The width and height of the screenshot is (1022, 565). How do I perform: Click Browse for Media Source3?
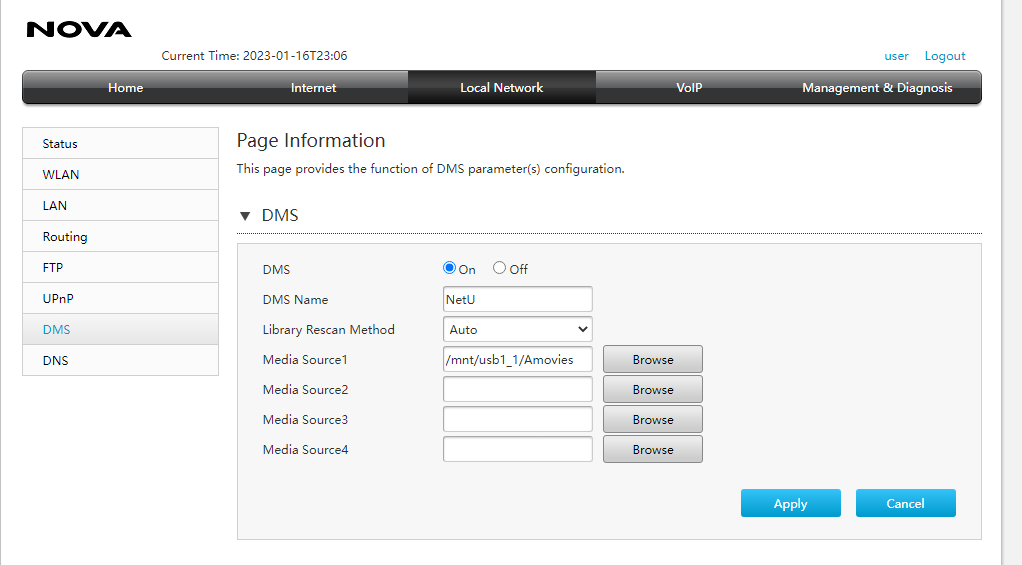click(652, 419)
